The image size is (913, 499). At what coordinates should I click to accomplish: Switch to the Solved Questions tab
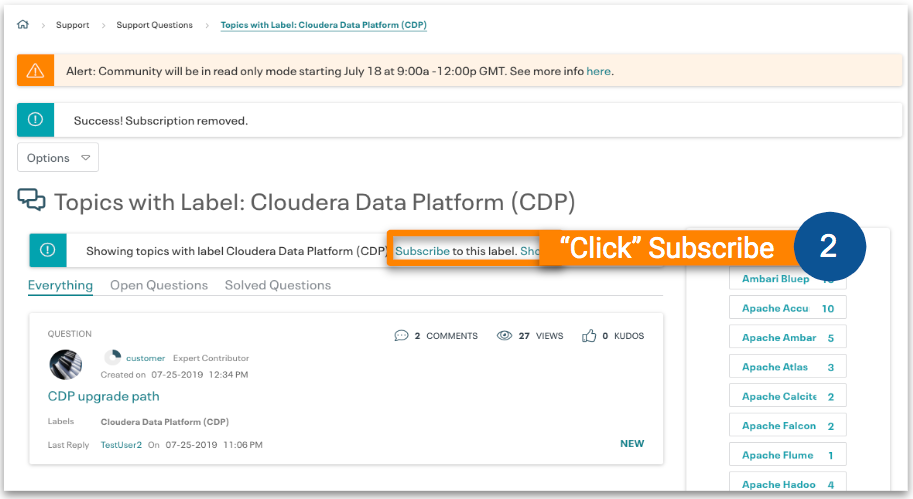(277, 285)
